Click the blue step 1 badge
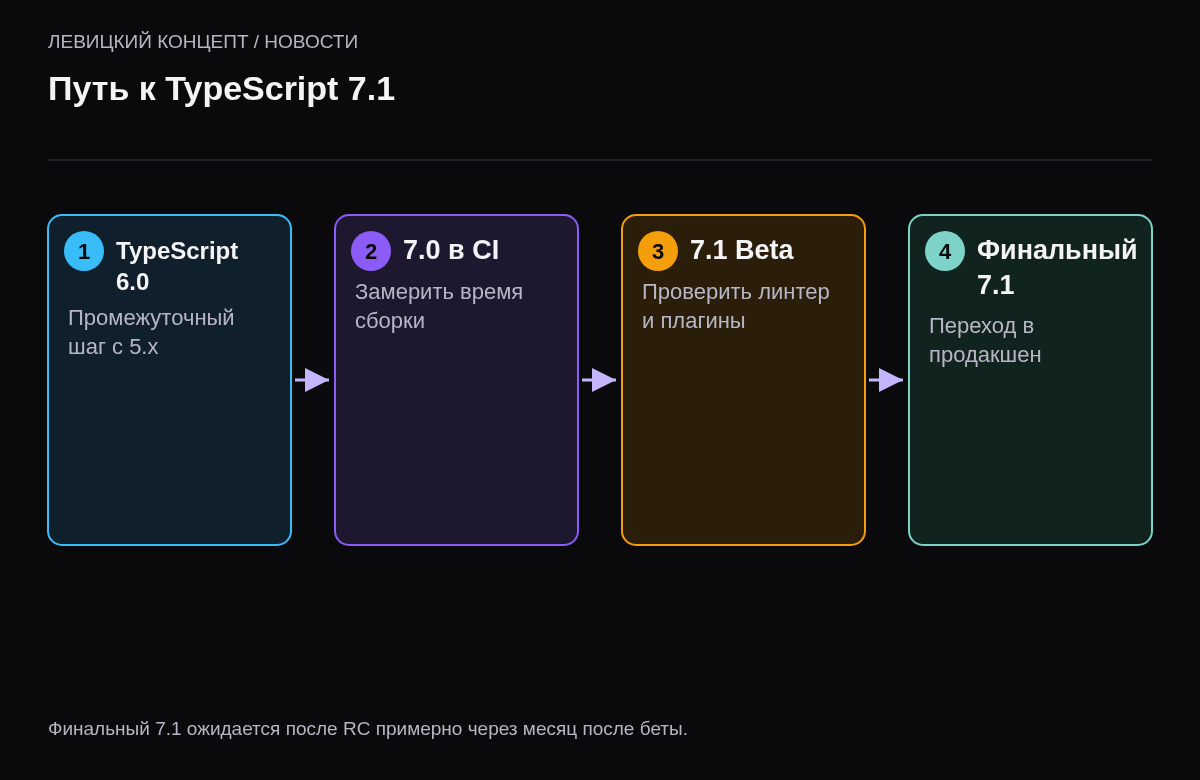 click(x=84, y=251)
